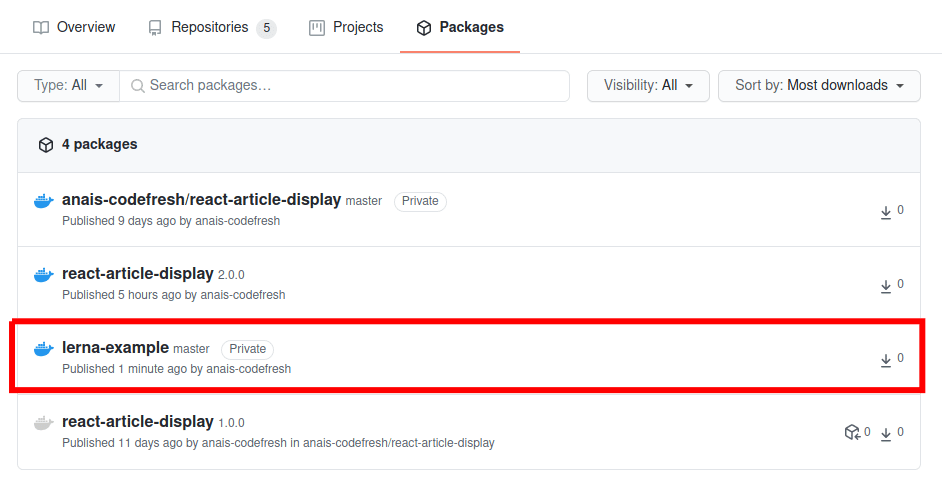Click the download icon in the lerna-example row

click(885, 360)
